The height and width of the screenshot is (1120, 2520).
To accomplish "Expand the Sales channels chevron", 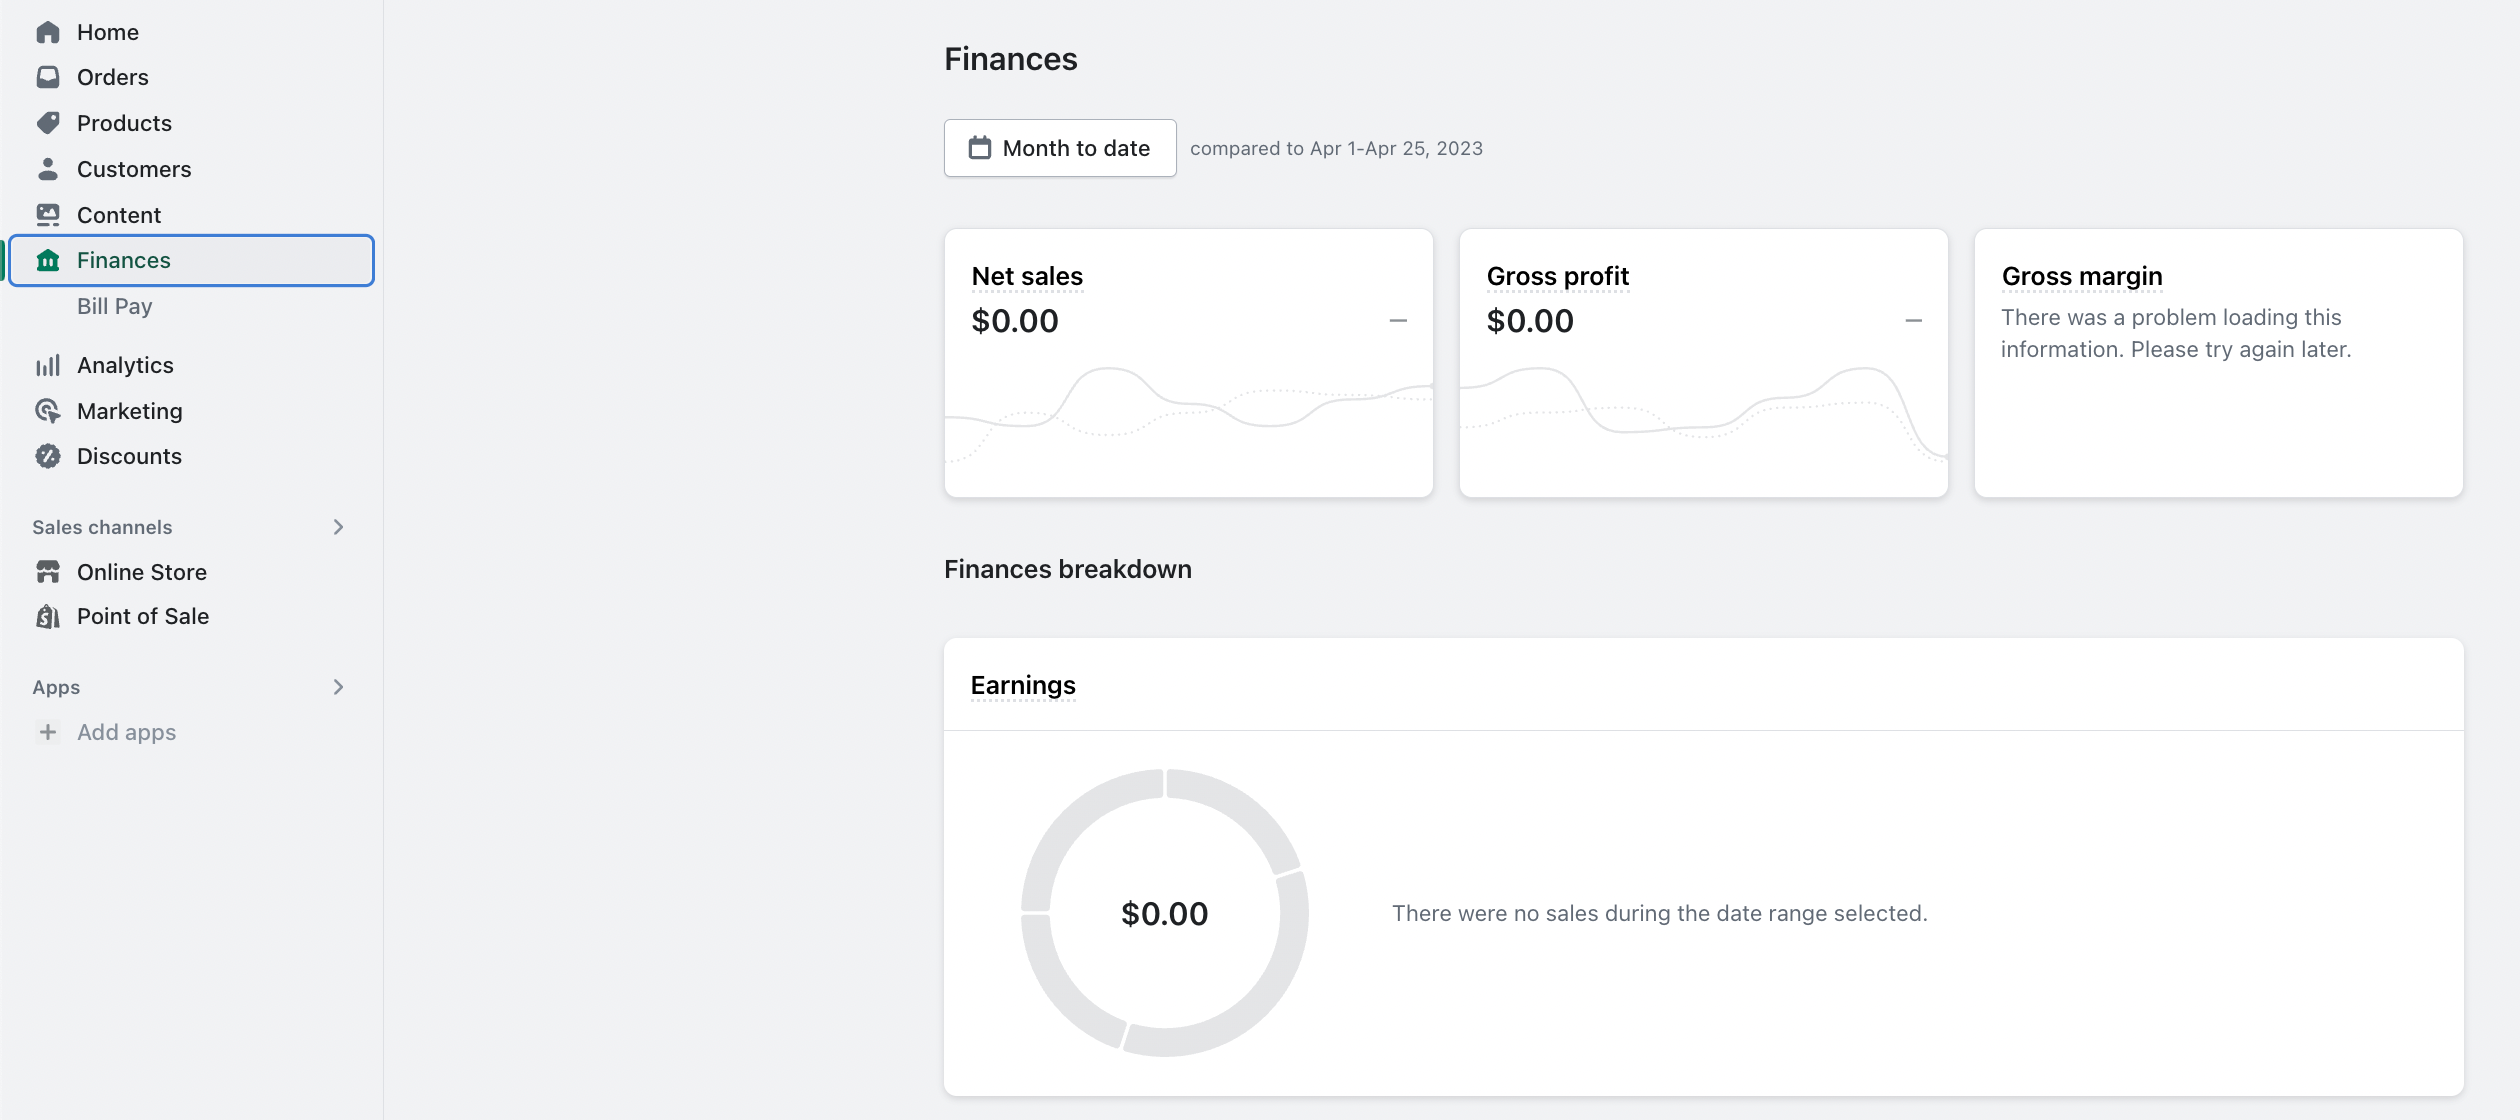I will (338, 527).
